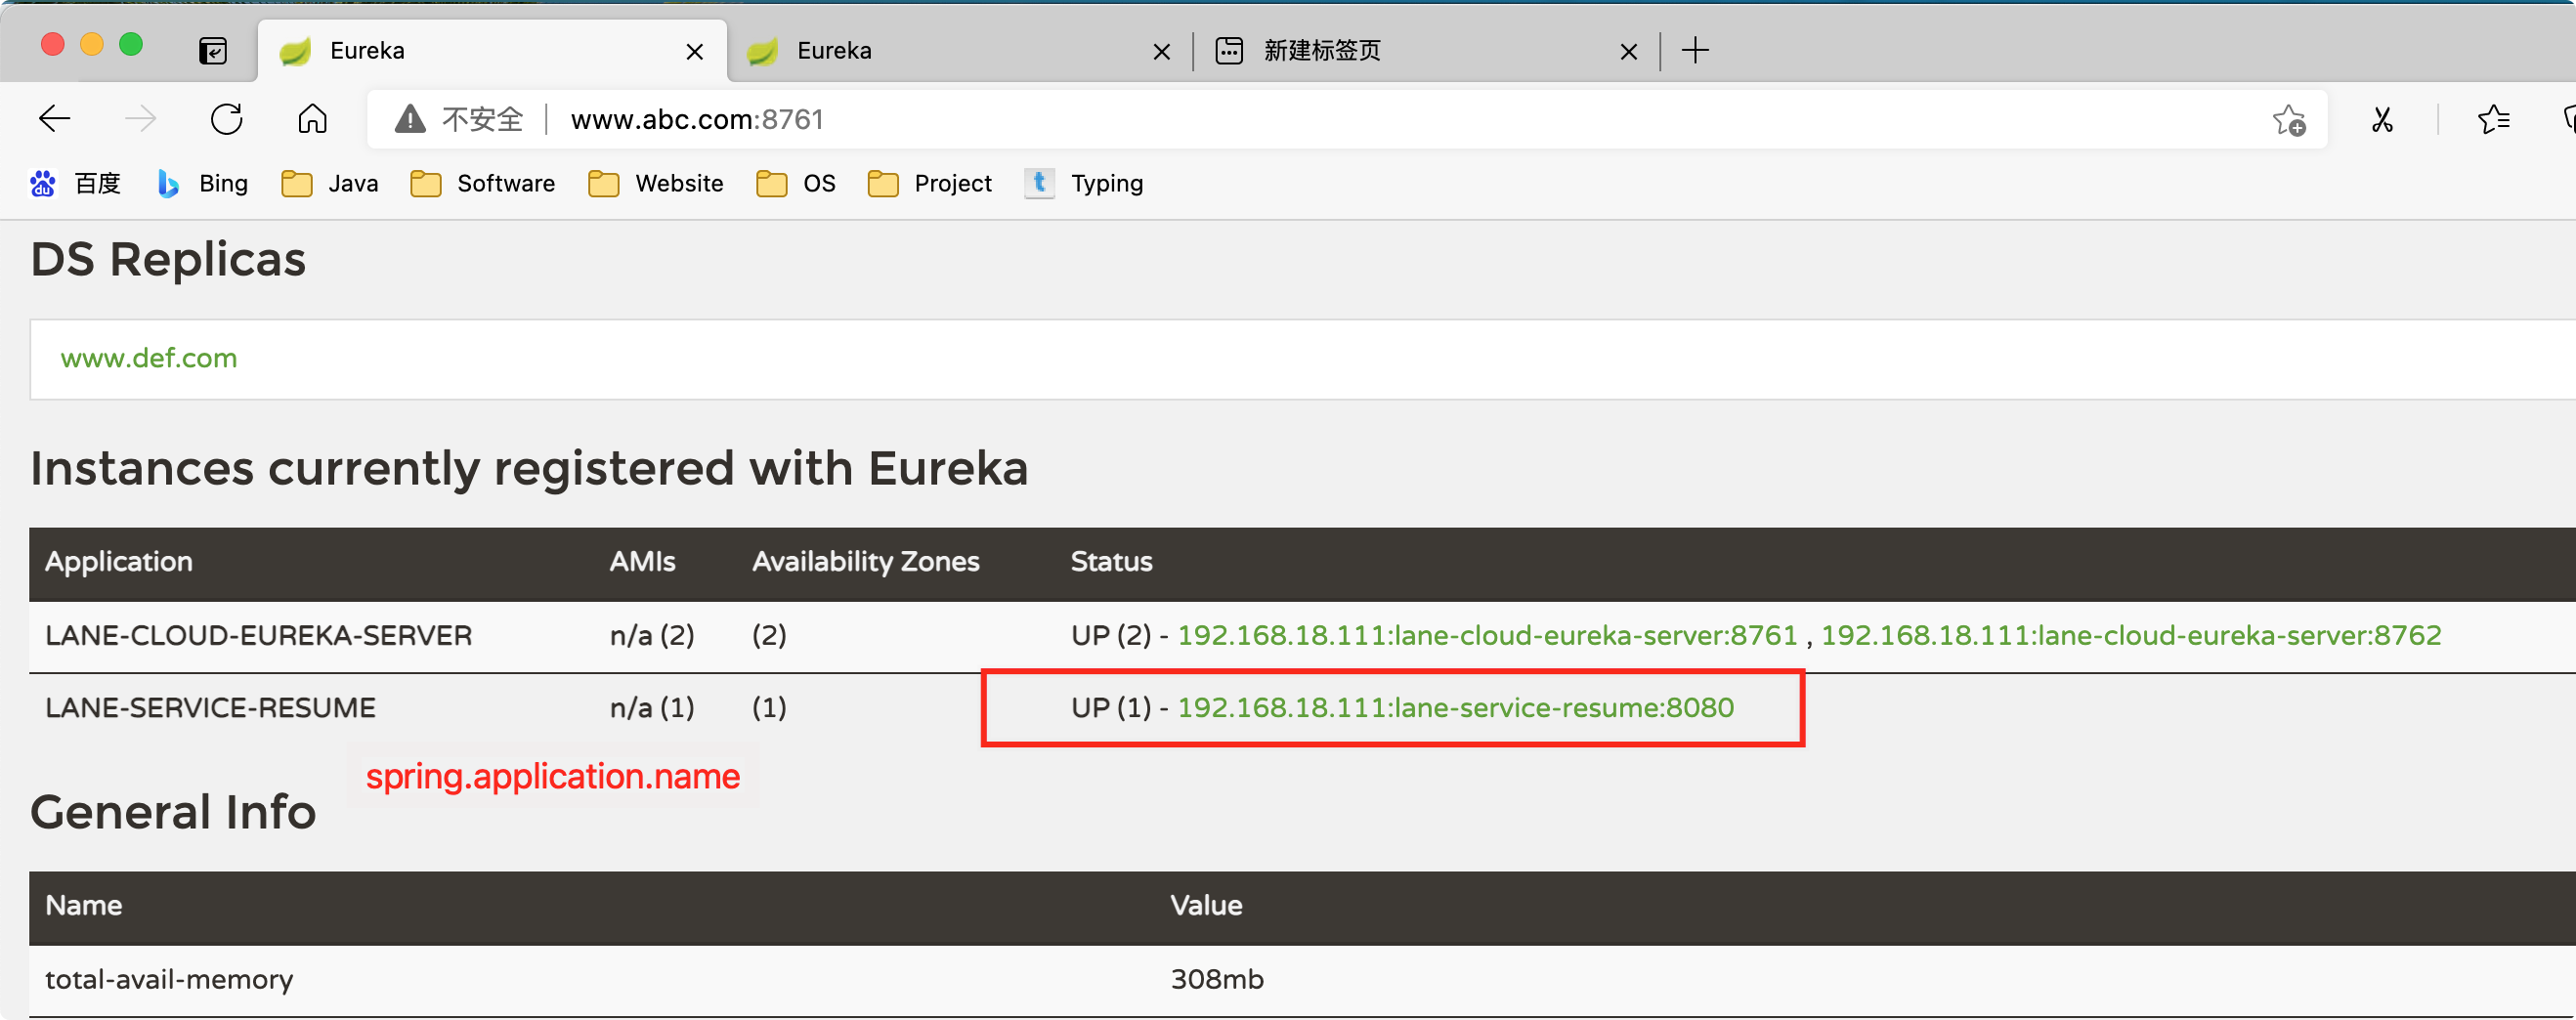Open the Project bookmarks folder
This screenshot has width=2576, height=1020.
930,183
